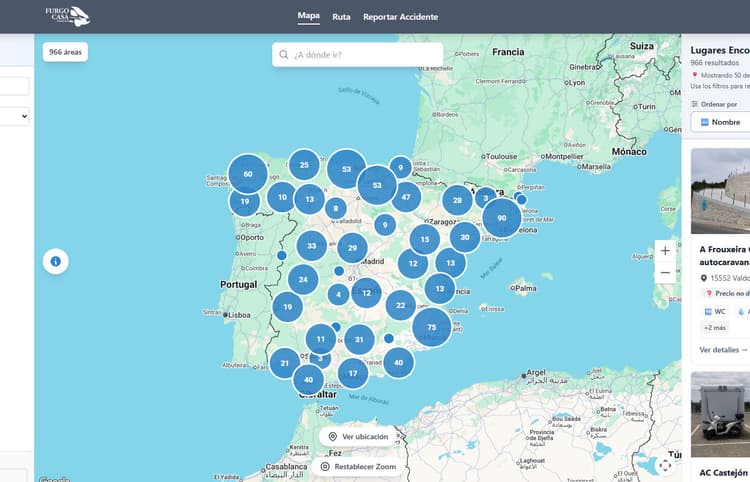This screenshot has width=750, height=482.
Task: Select the cluster marker labeled 15
Action: (425, 240)
